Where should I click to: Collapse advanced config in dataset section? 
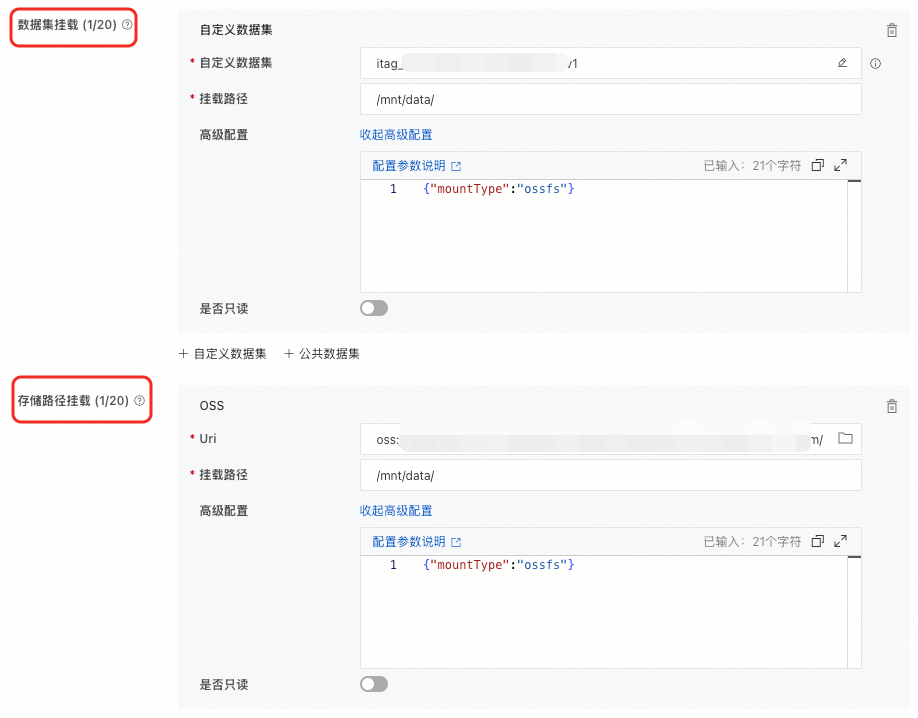396,135
